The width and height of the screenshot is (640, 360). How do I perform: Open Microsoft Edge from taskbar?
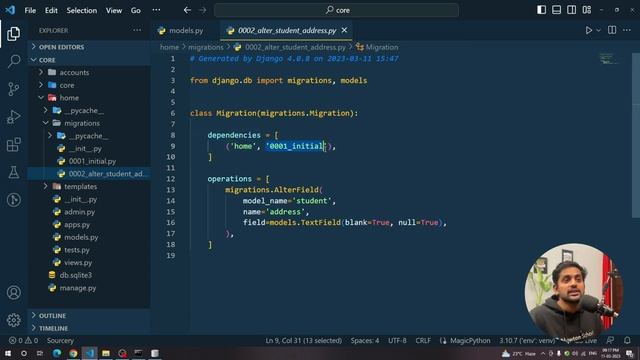(57, 353)
